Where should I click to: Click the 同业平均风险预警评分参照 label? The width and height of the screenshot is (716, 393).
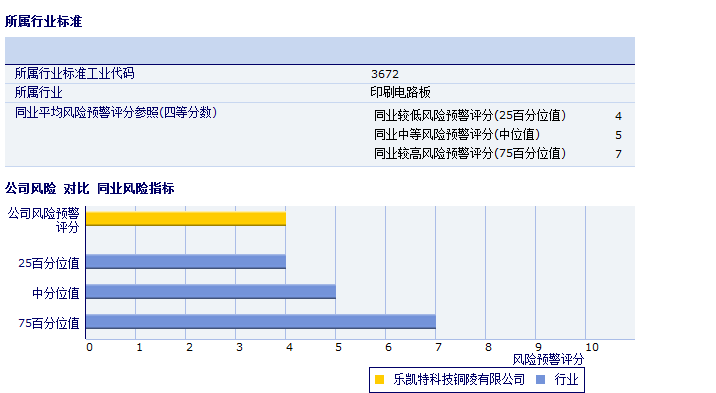(116, 112)
